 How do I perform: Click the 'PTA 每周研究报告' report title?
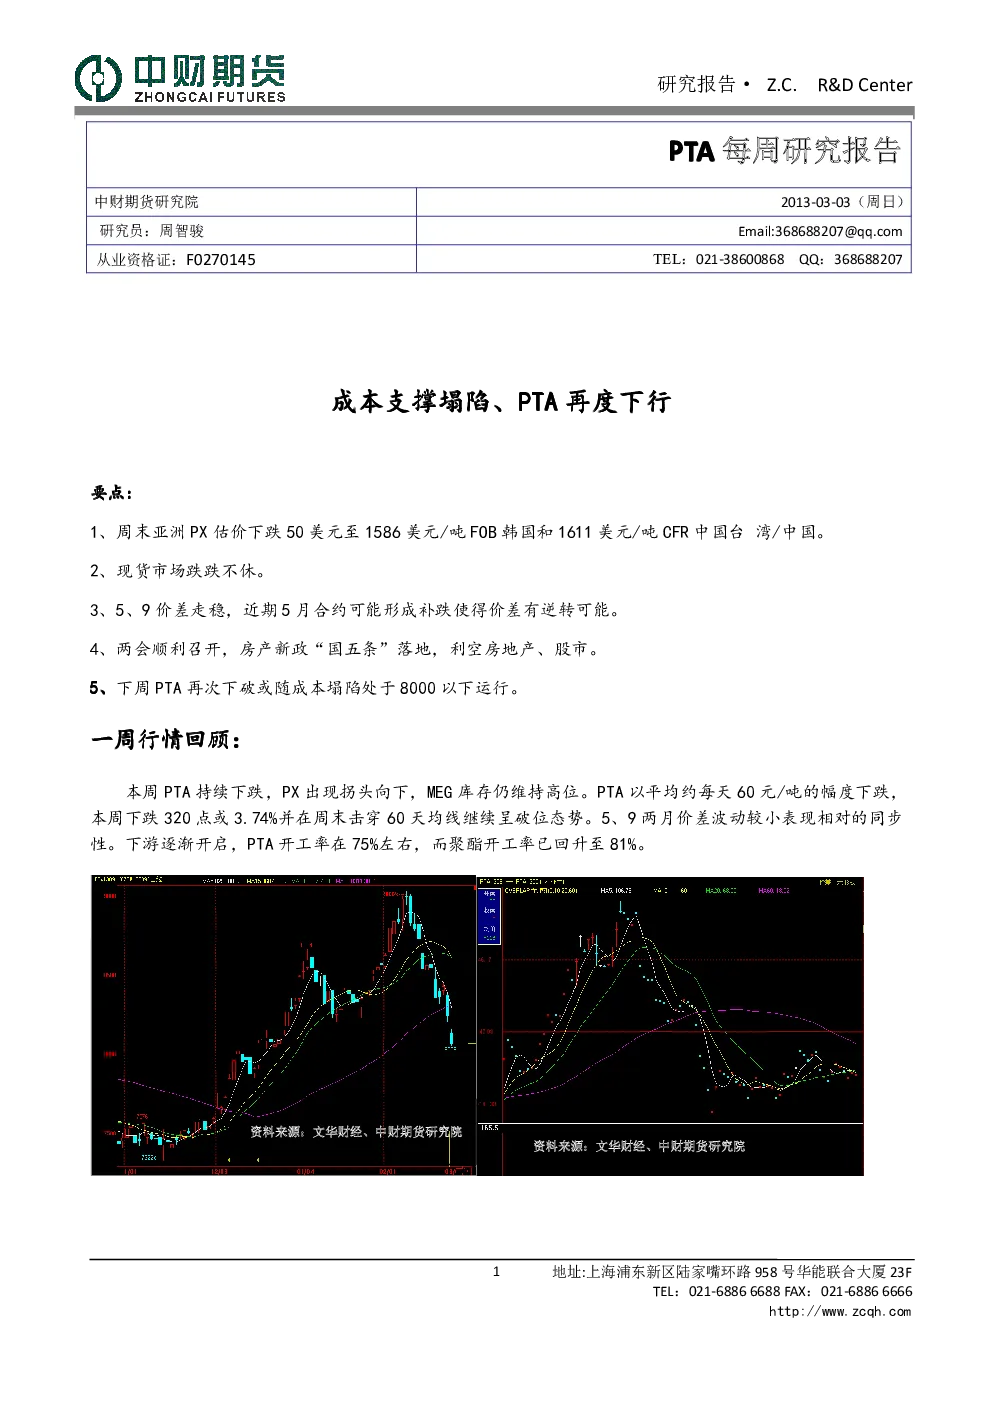coord(785,151)
